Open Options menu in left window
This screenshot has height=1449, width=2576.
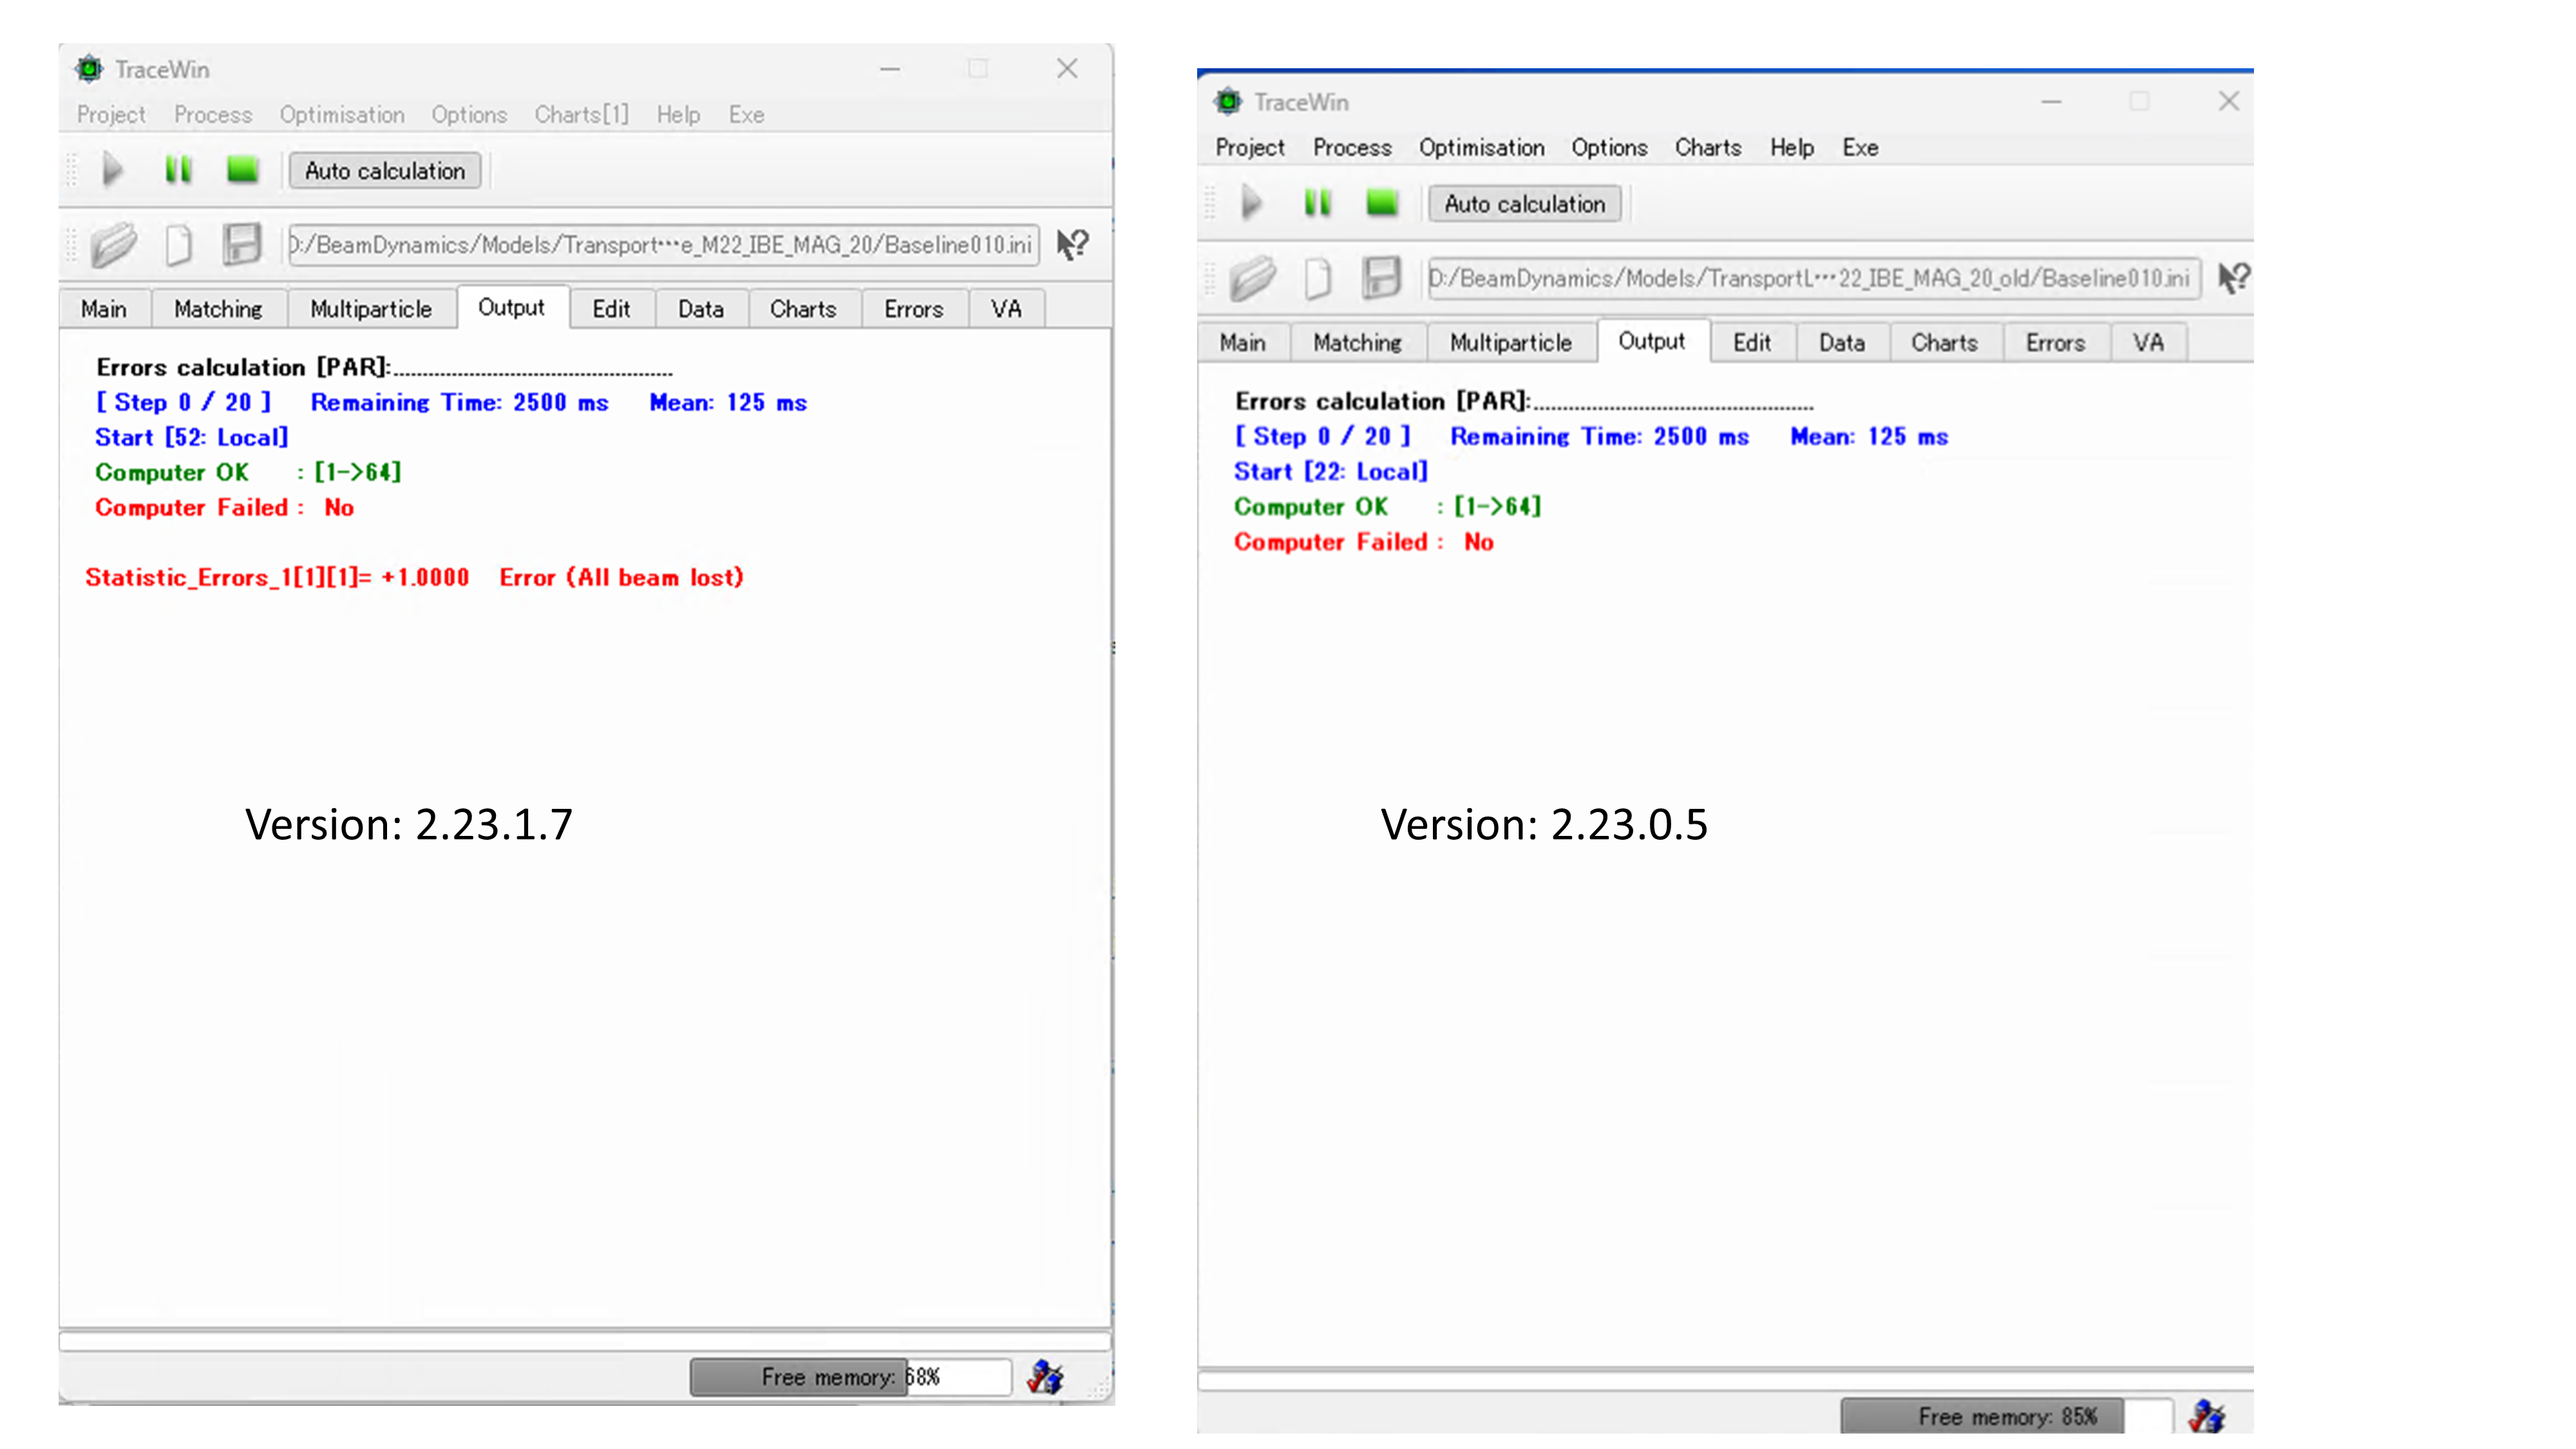click(469, 115)
